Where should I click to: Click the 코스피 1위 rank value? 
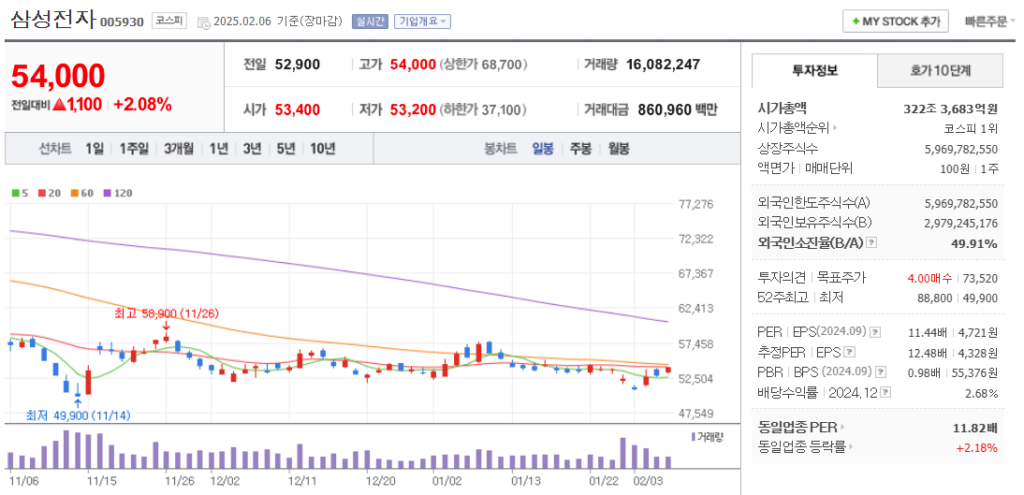tap(971, 129)
